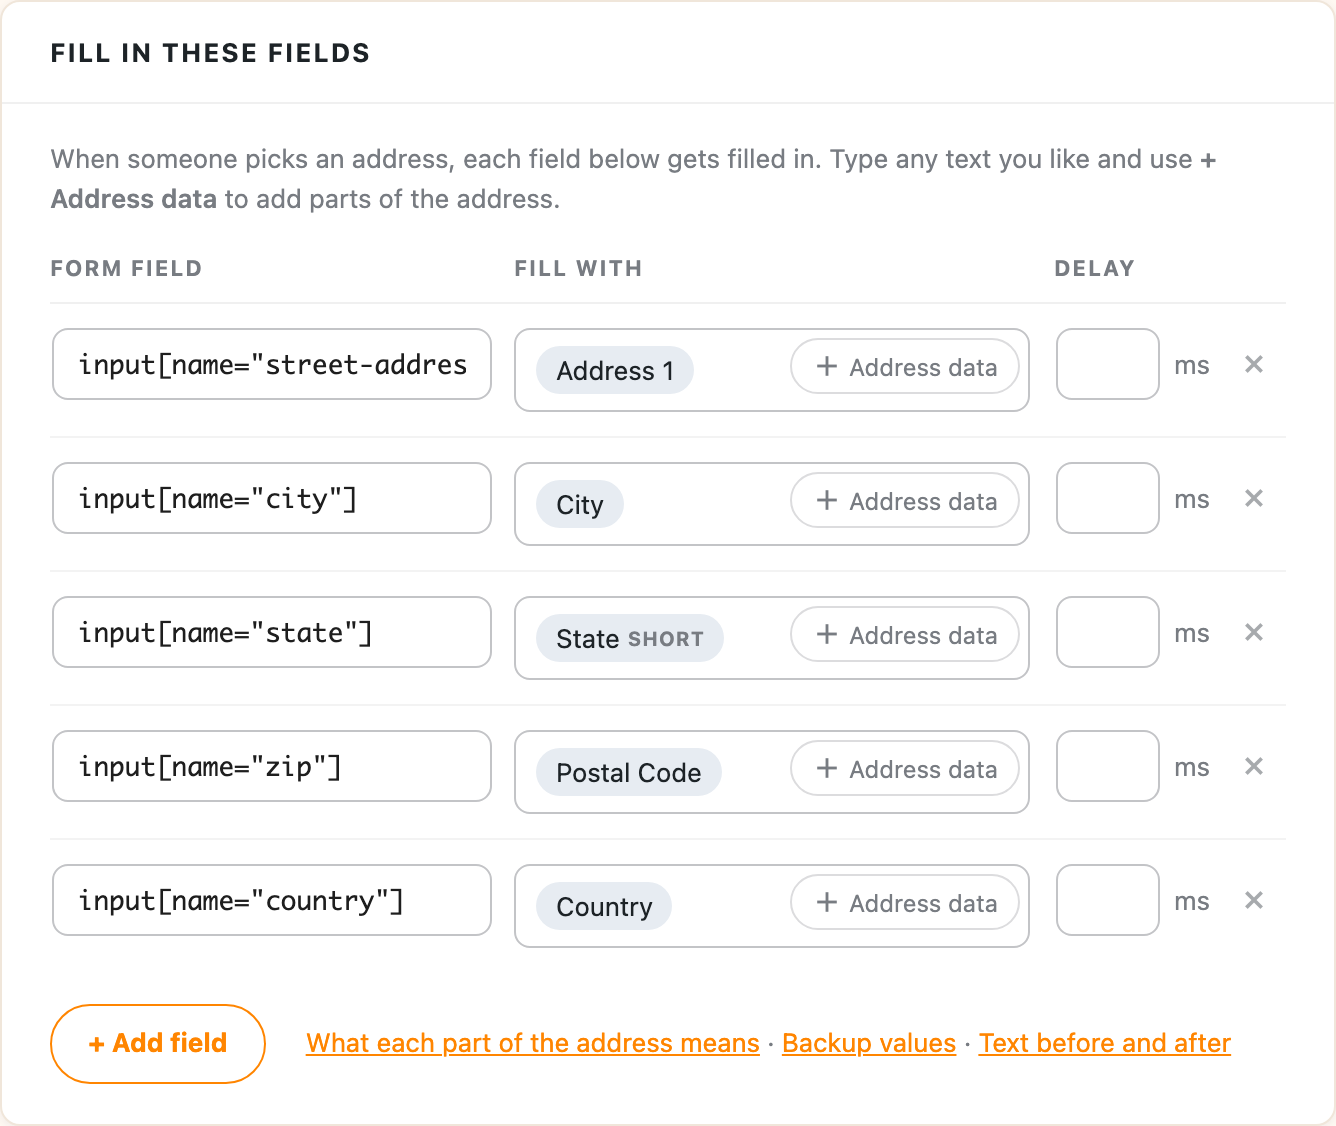The width and height of the screenshot is (1336, 1126).
Task: Click the + Add field button
Action: 158,1044
